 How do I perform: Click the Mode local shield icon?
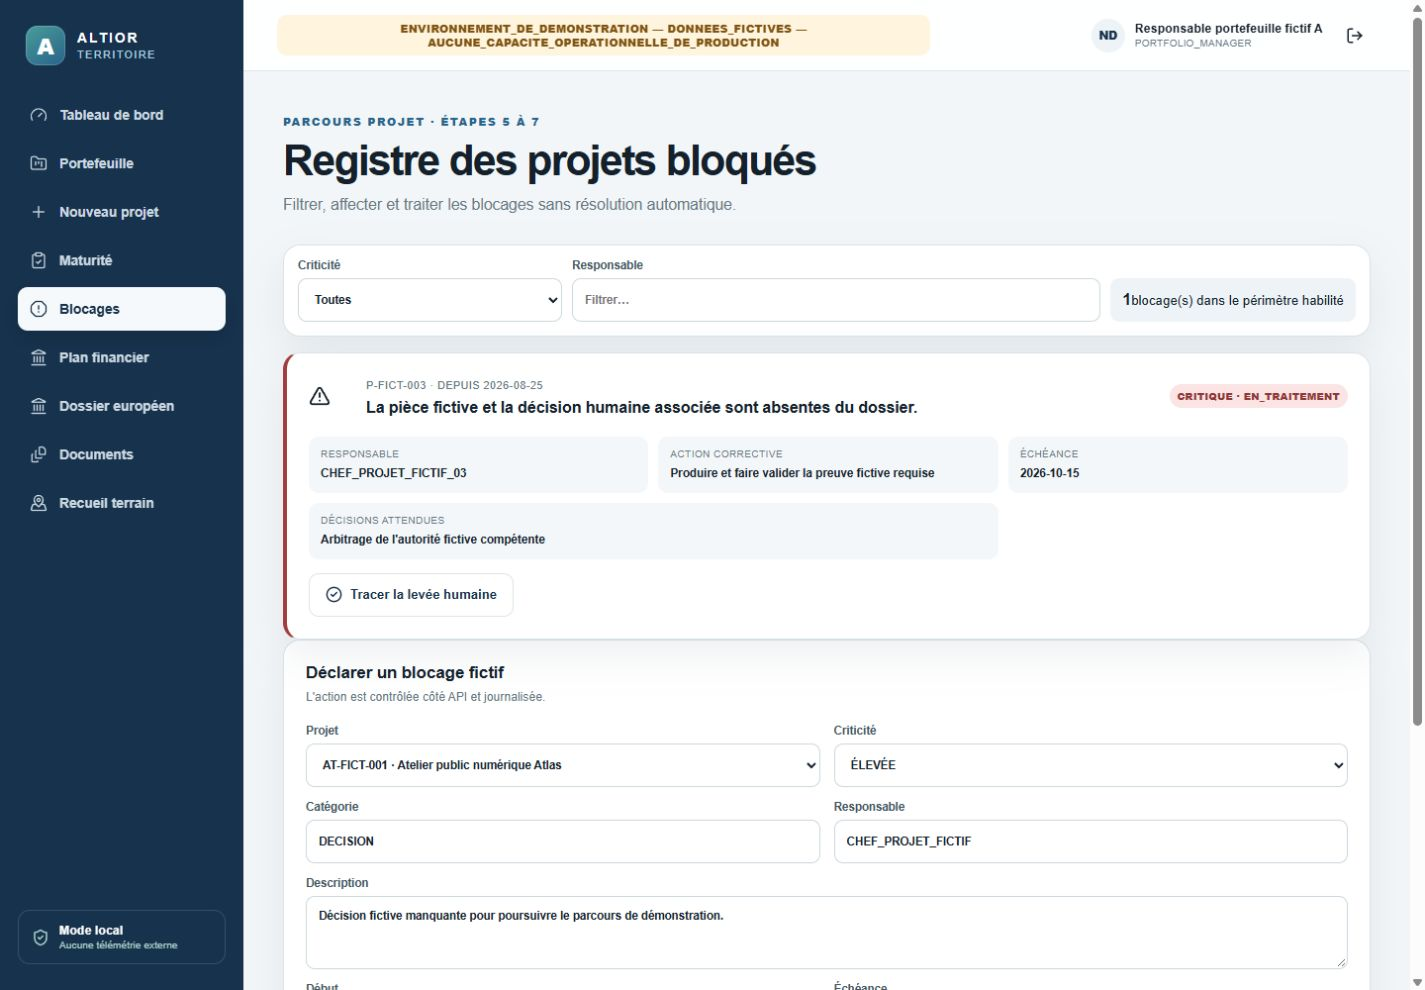pos(41,937)
